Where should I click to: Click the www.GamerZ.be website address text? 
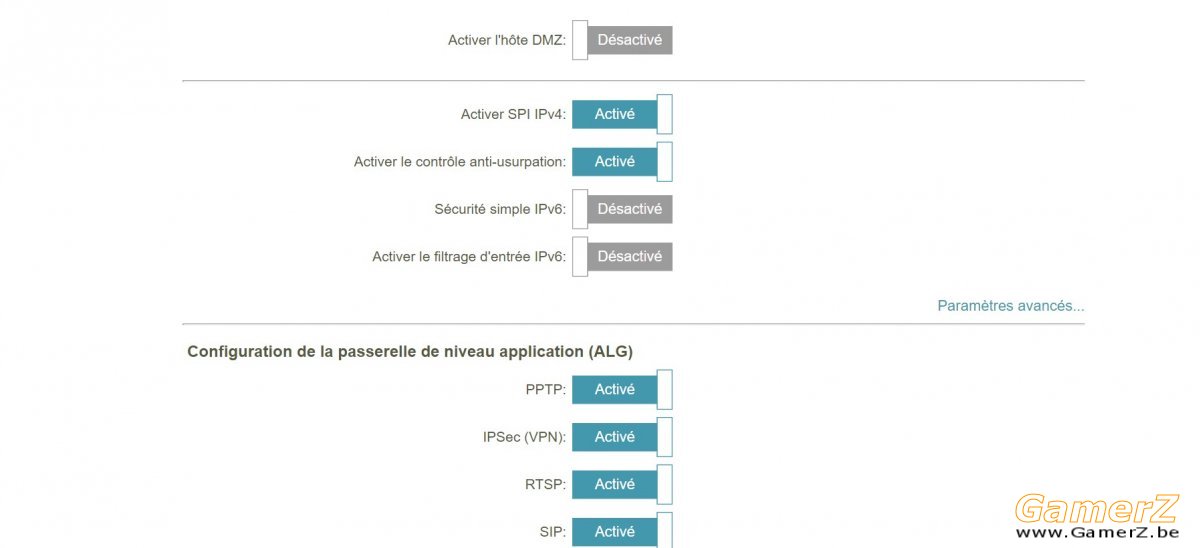coord(1097,533)
